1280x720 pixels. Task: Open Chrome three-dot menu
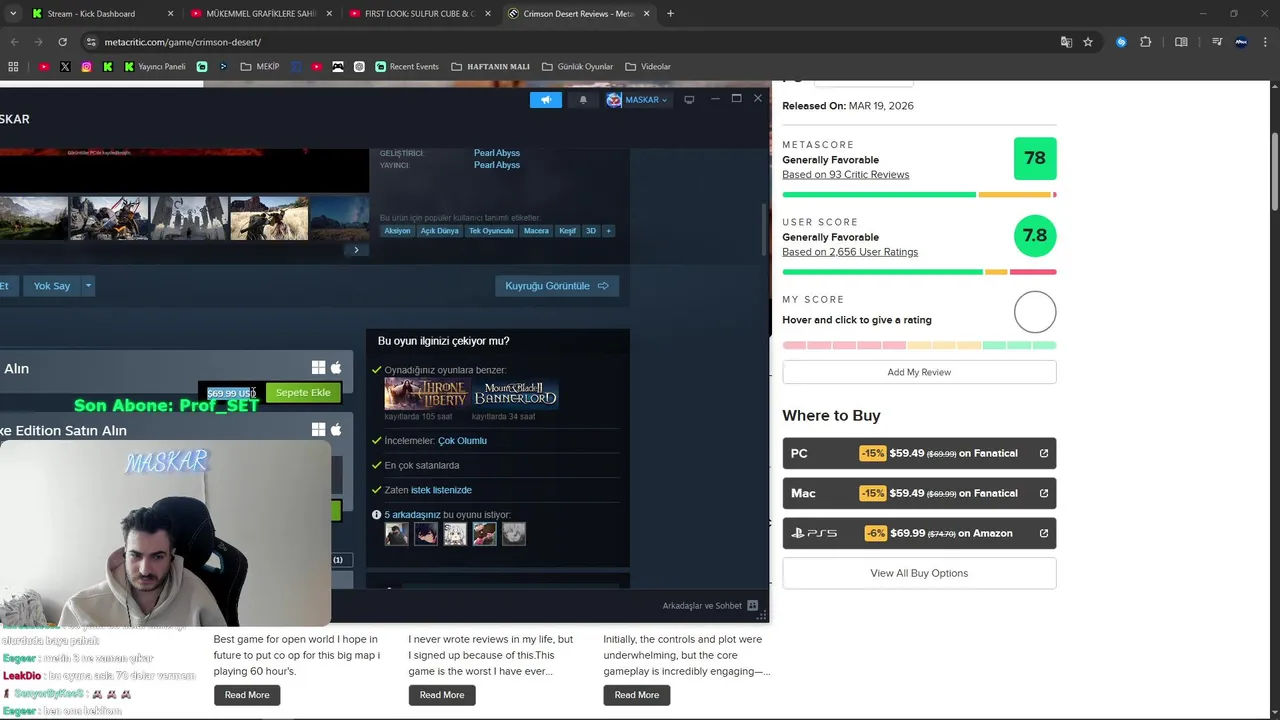click(x=1266, y=42)
